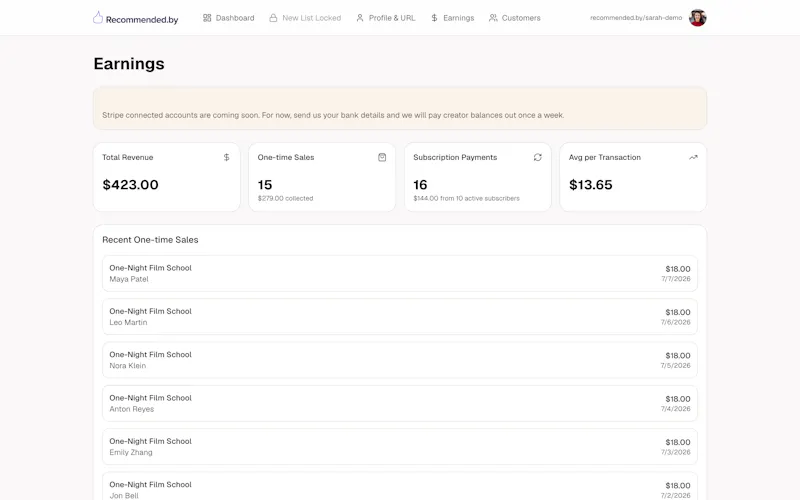Open the Customers page from navigation
The width and height of the screenshot is (800, 500).
click(514, 18)
